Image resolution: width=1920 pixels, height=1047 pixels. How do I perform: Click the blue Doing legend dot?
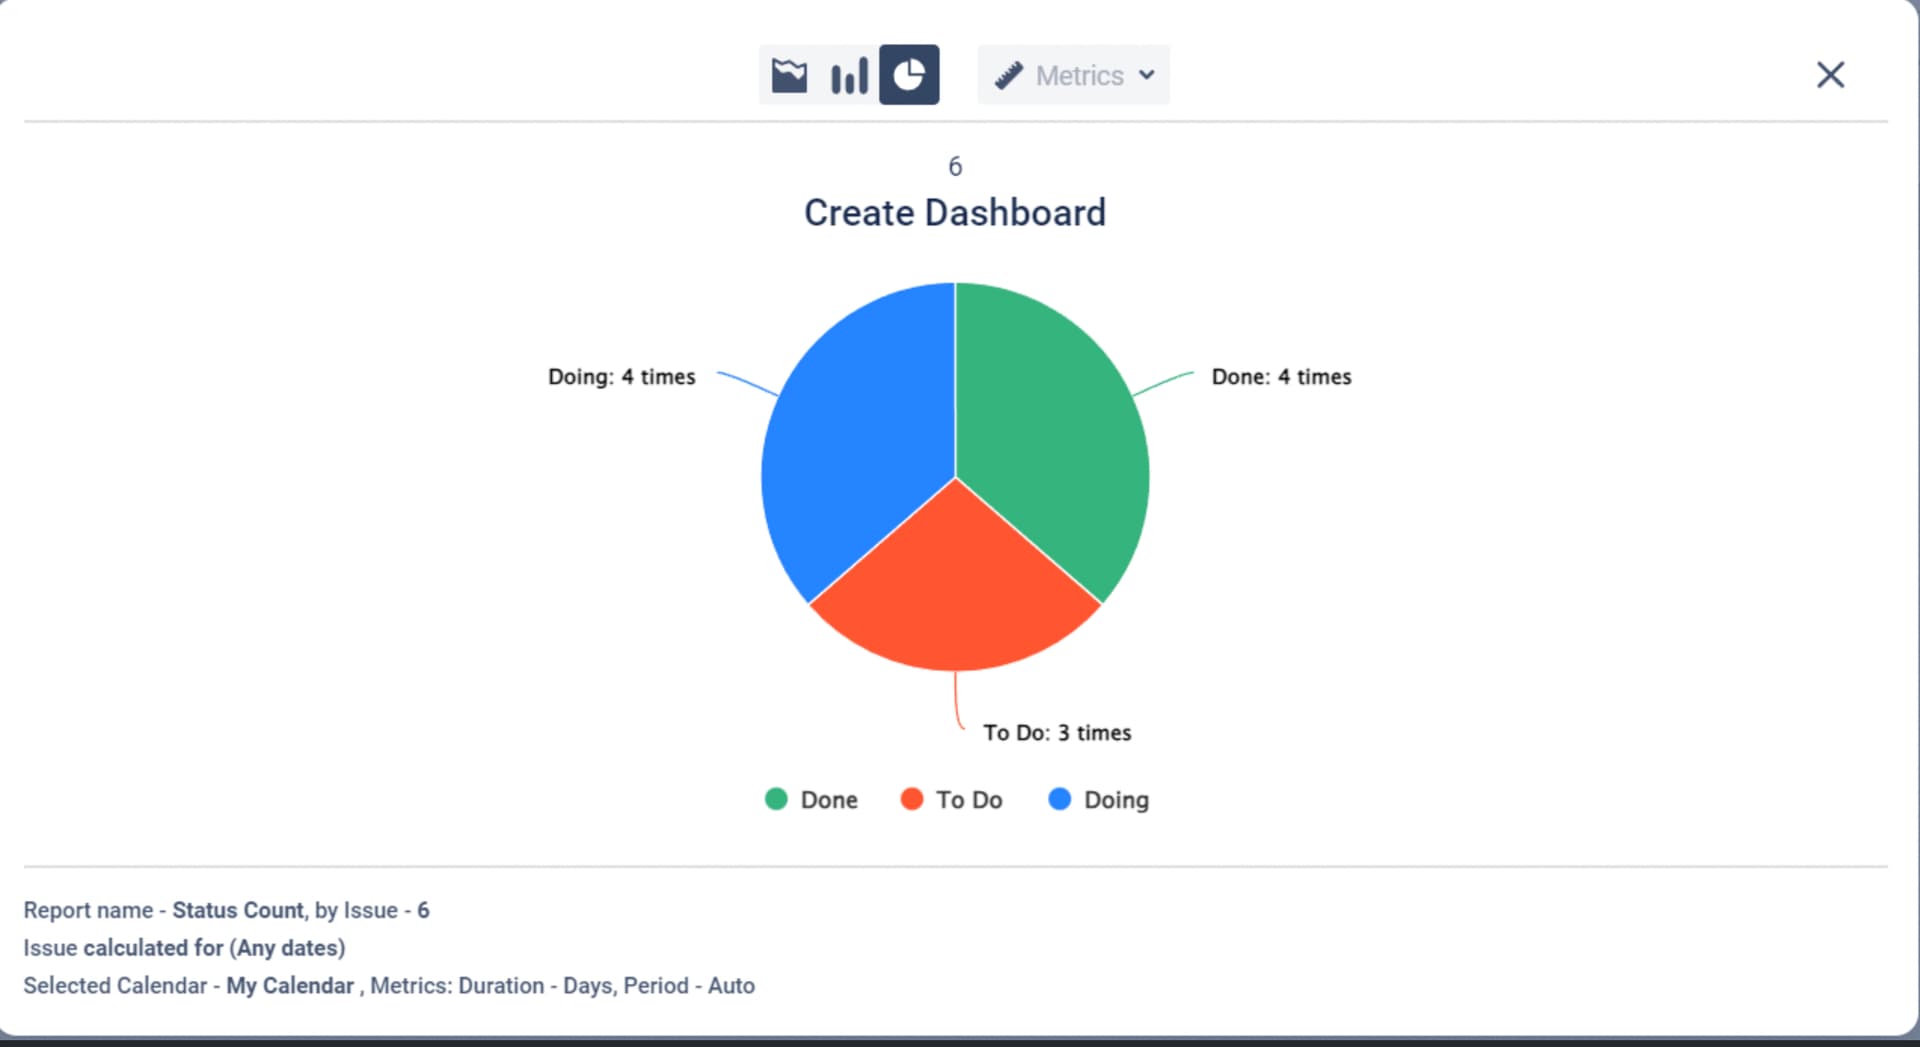(x=1060, y=799)
